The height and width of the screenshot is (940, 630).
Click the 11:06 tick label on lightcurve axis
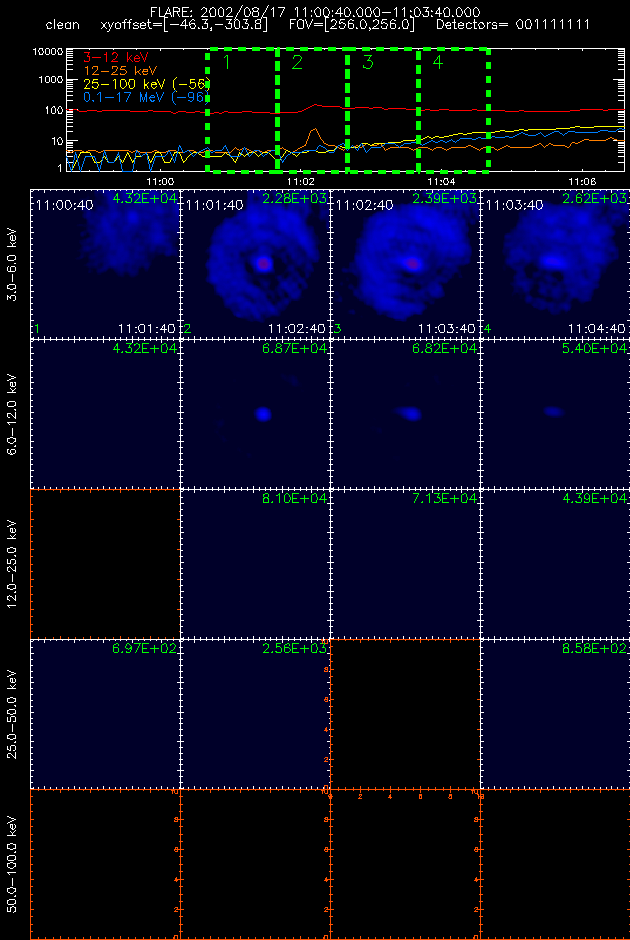(581, 180)
